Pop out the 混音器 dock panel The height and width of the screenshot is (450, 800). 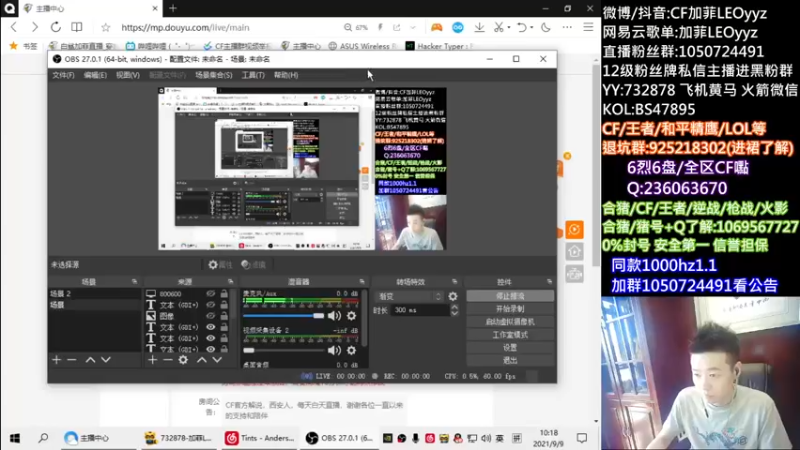tap(362, 282)
